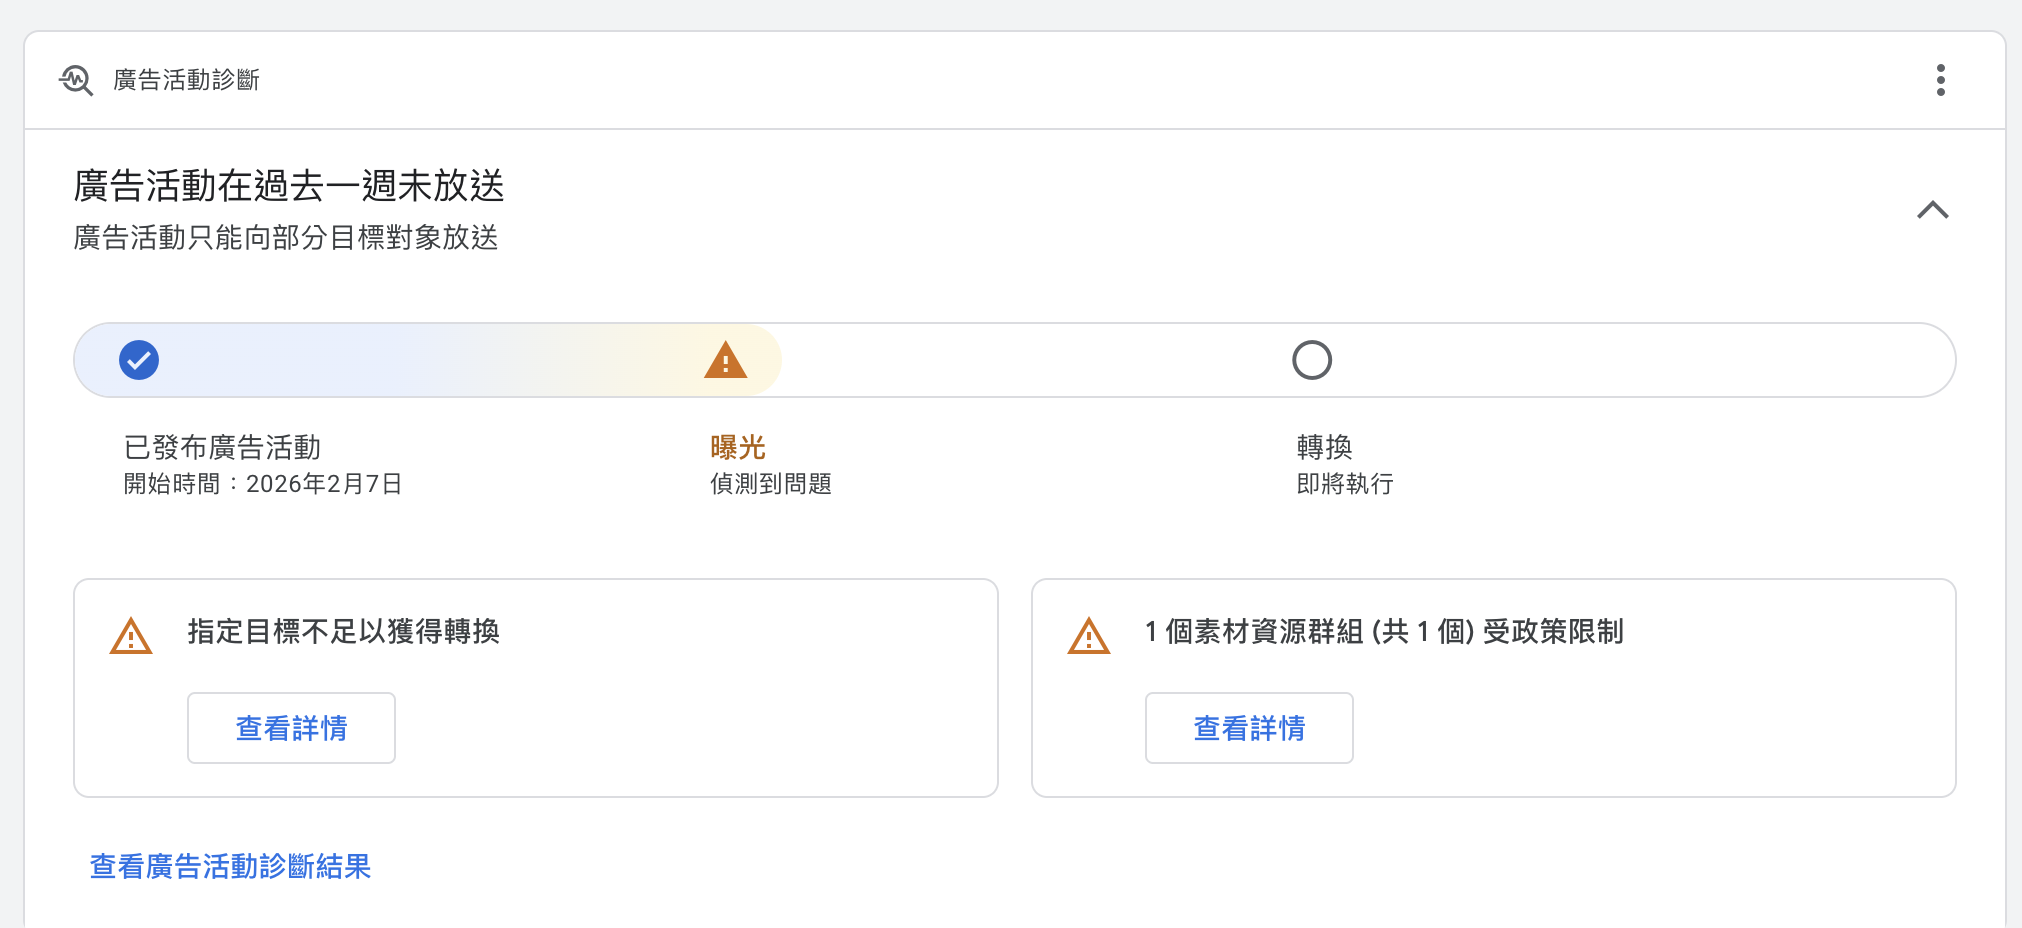Click the 1 個素材資源群組 受政策限制 issue title
Image resolution: width=2022 pixels, height=928 pixels.
coord(1384,632)
